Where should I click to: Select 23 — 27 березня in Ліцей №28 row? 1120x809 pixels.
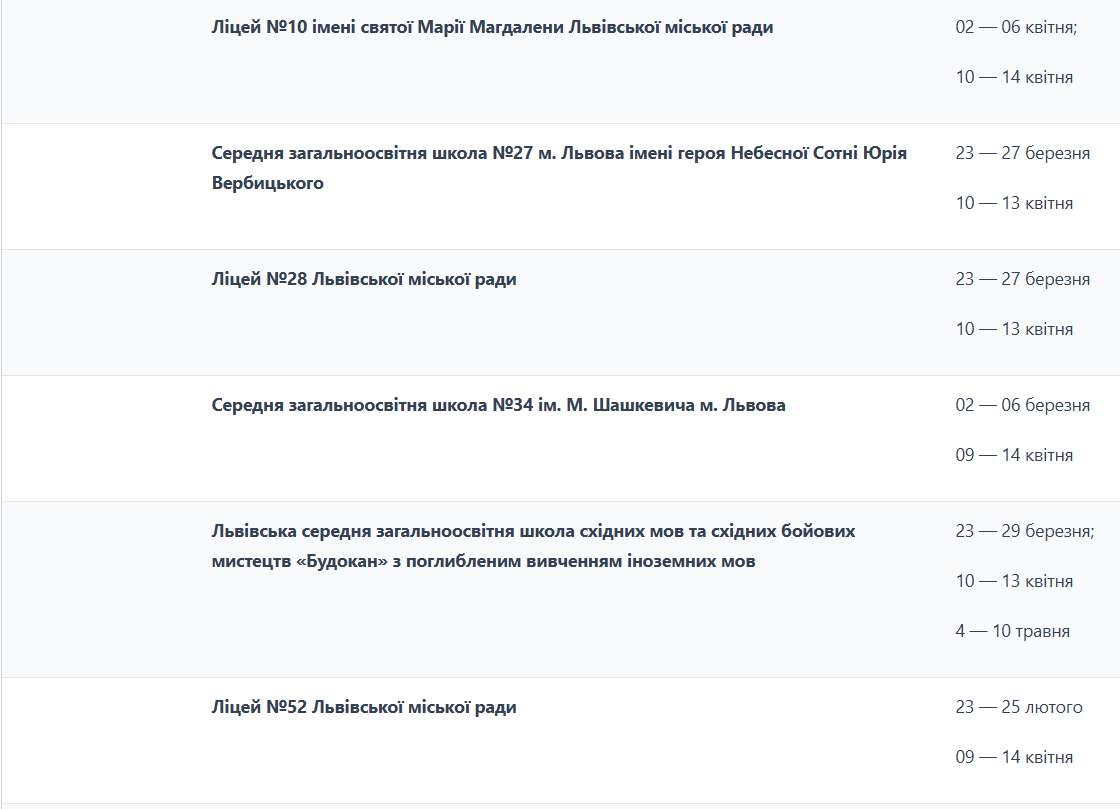[1022, 280]
